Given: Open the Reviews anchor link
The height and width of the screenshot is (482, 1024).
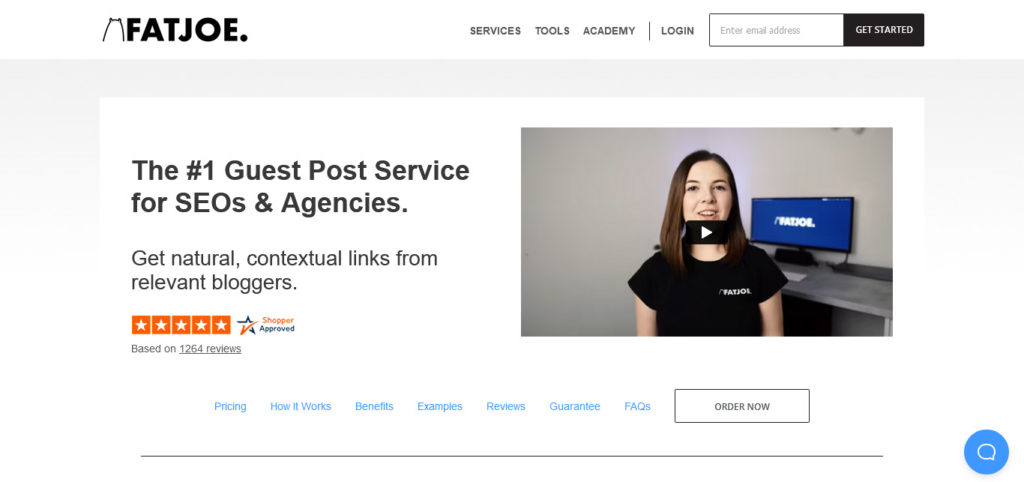Looking at the screenshot, I should coord(505,406).
